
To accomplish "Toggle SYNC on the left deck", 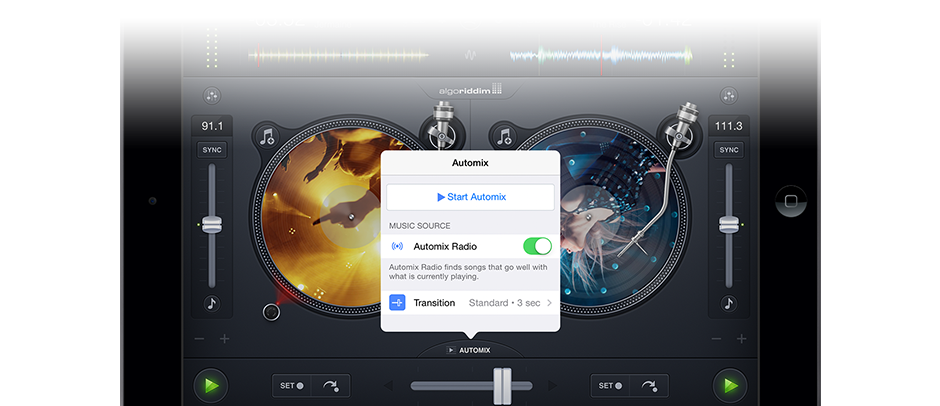I will pyautogui.click(x=211, y=150).
